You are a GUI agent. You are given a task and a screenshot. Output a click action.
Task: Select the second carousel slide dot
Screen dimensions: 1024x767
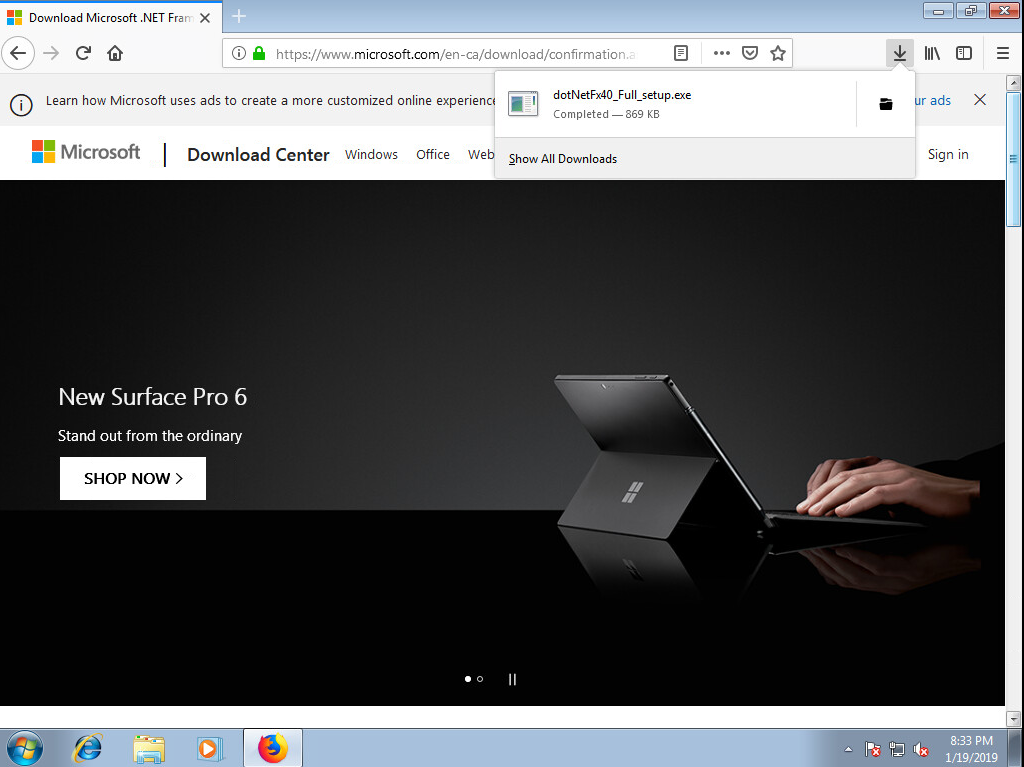(x=480, y=679)
